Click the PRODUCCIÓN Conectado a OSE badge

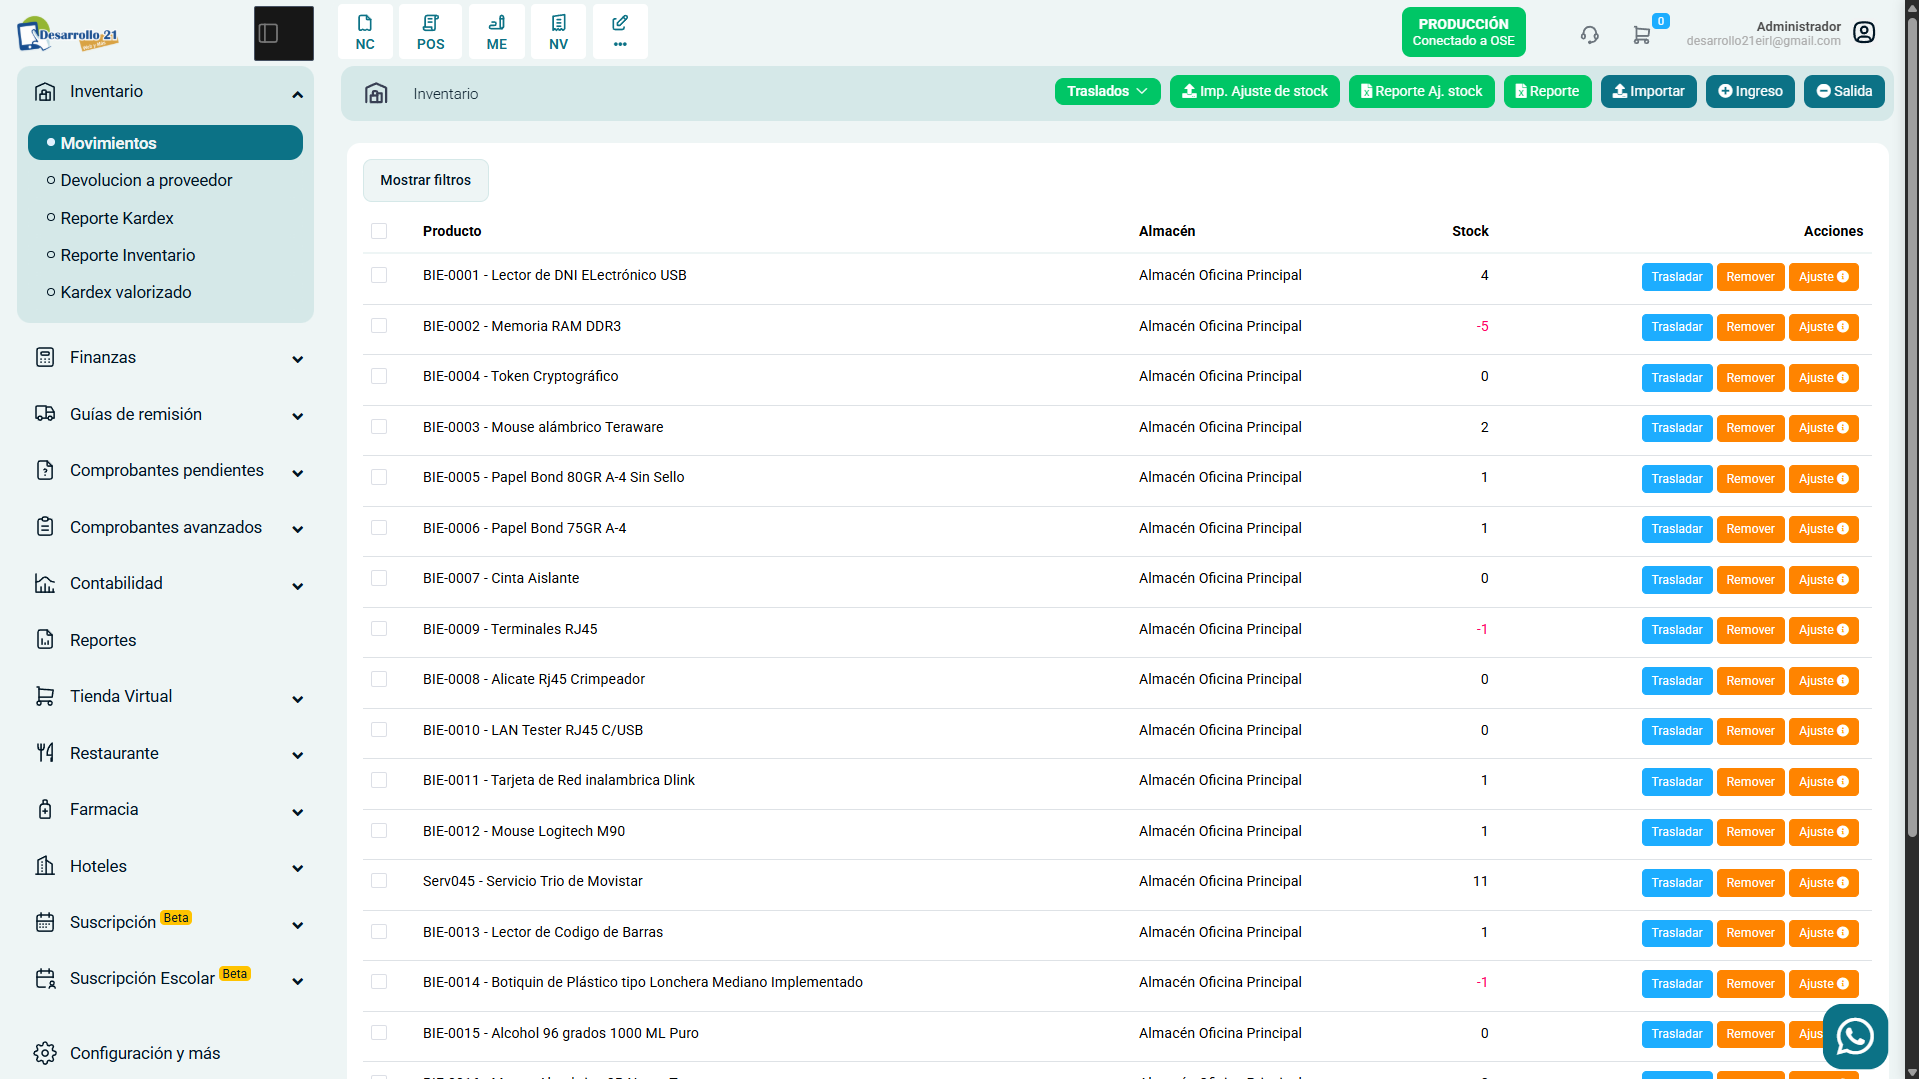tap(1463, 32)
